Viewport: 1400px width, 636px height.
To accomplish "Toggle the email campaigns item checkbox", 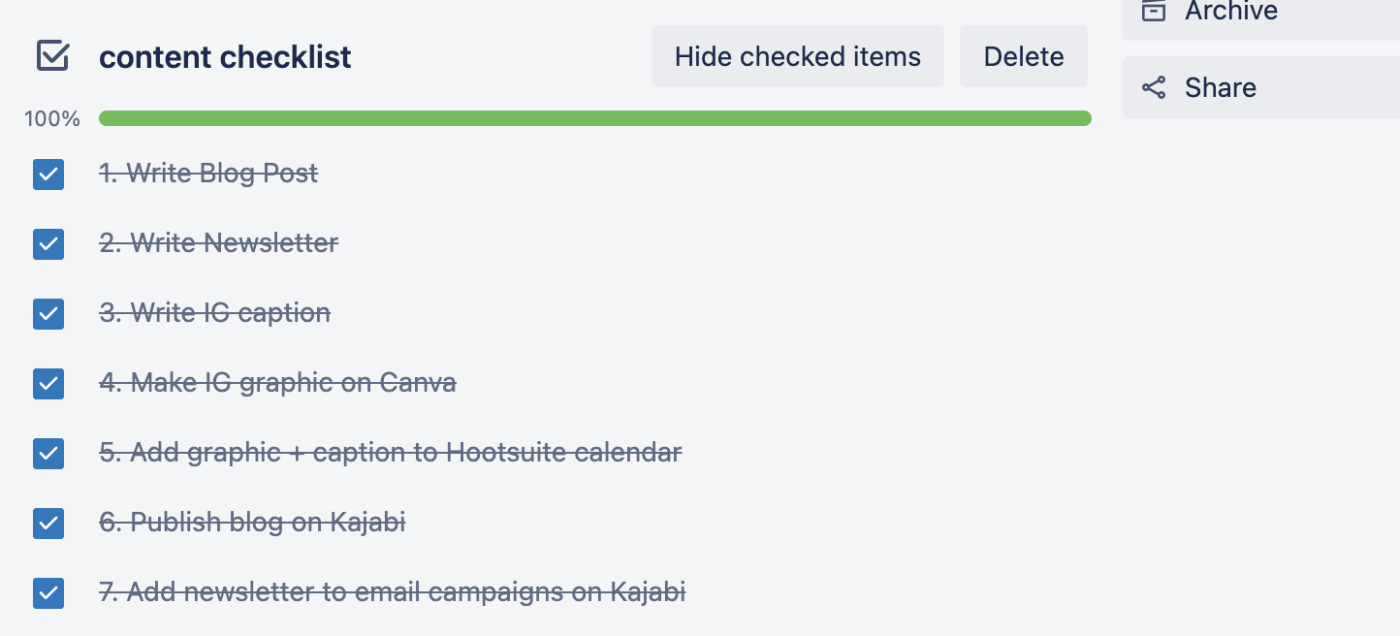I will 48,593.
